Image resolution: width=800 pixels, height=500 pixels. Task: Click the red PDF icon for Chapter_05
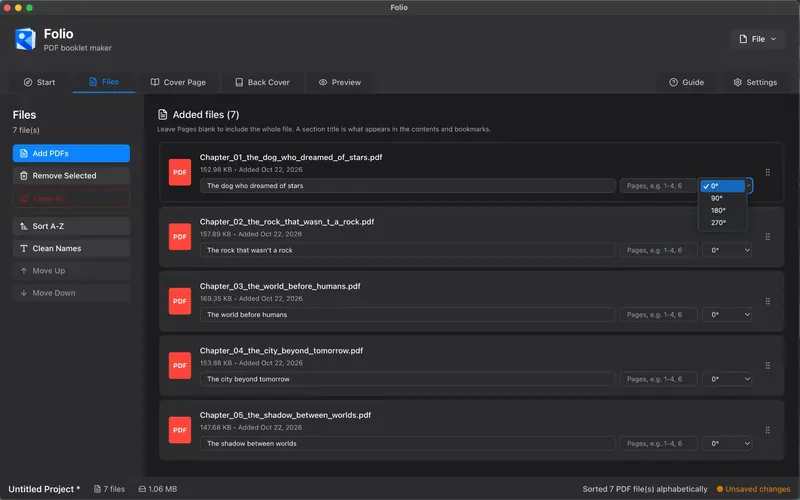[180, 430]
